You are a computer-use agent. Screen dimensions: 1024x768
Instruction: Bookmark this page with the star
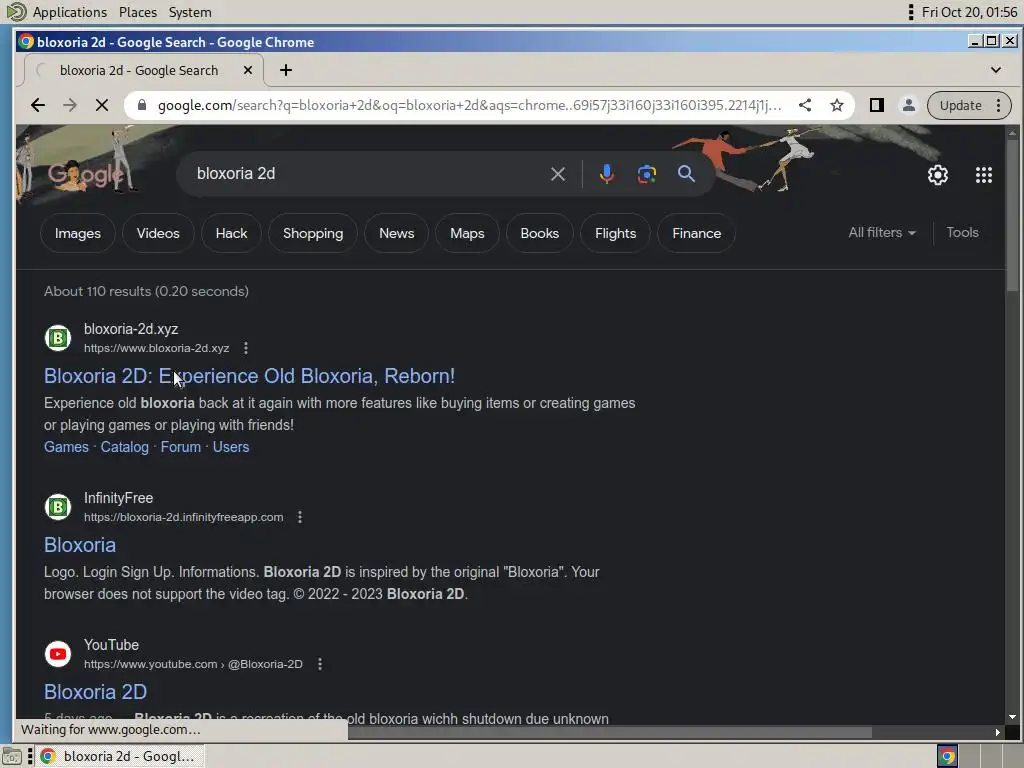coord(837,105)
